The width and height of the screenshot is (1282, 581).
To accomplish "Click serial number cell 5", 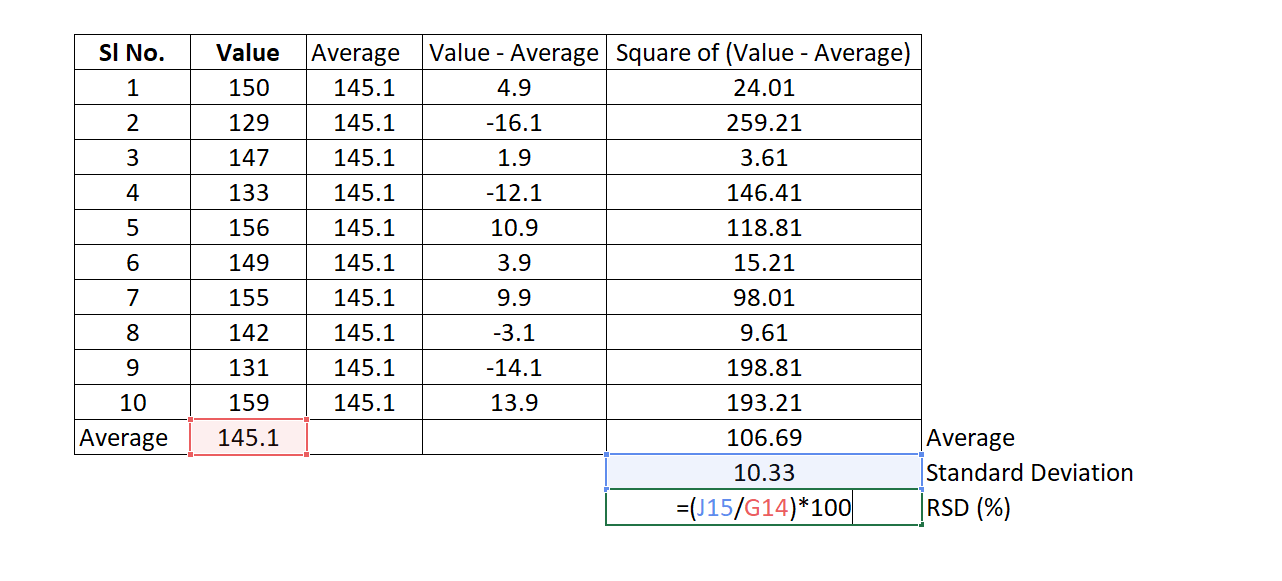I will 132,227.
